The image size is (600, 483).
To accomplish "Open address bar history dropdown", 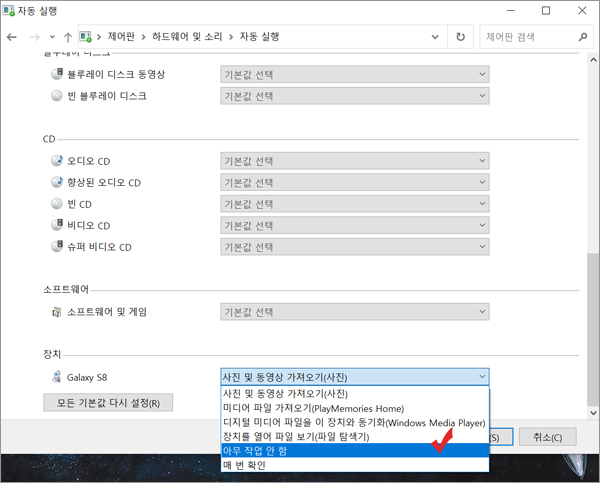I will click(x=435, y=37).
